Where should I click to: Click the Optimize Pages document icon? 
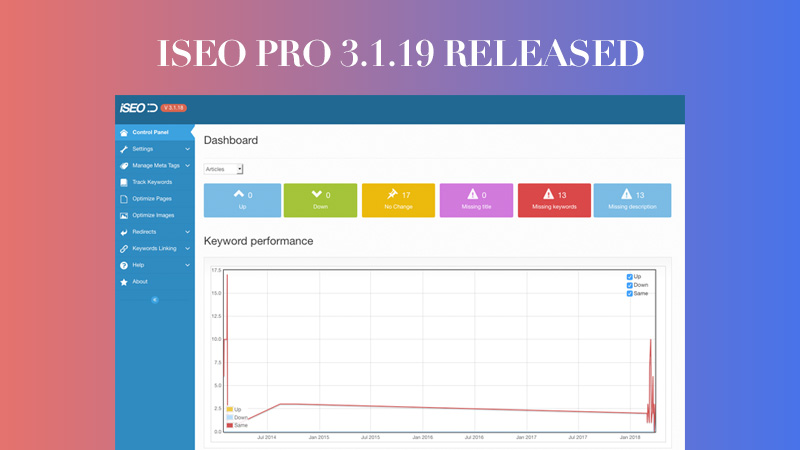[124, 199]
